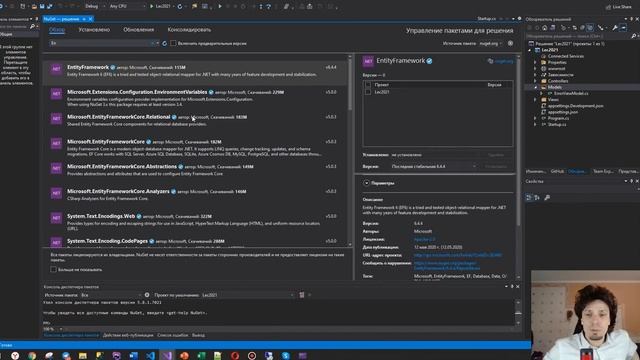Expand Program.cs node in Solution Explorer
This screenshot has width=640, height=360.
point(535,118)
